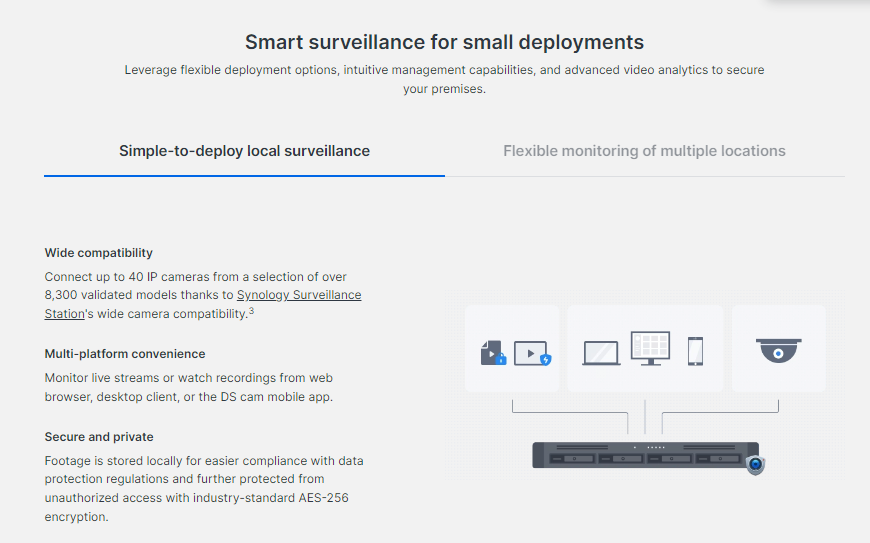Click the laptop icon in the diagram
Screen dimensions: 870x543
pos(601,353)
